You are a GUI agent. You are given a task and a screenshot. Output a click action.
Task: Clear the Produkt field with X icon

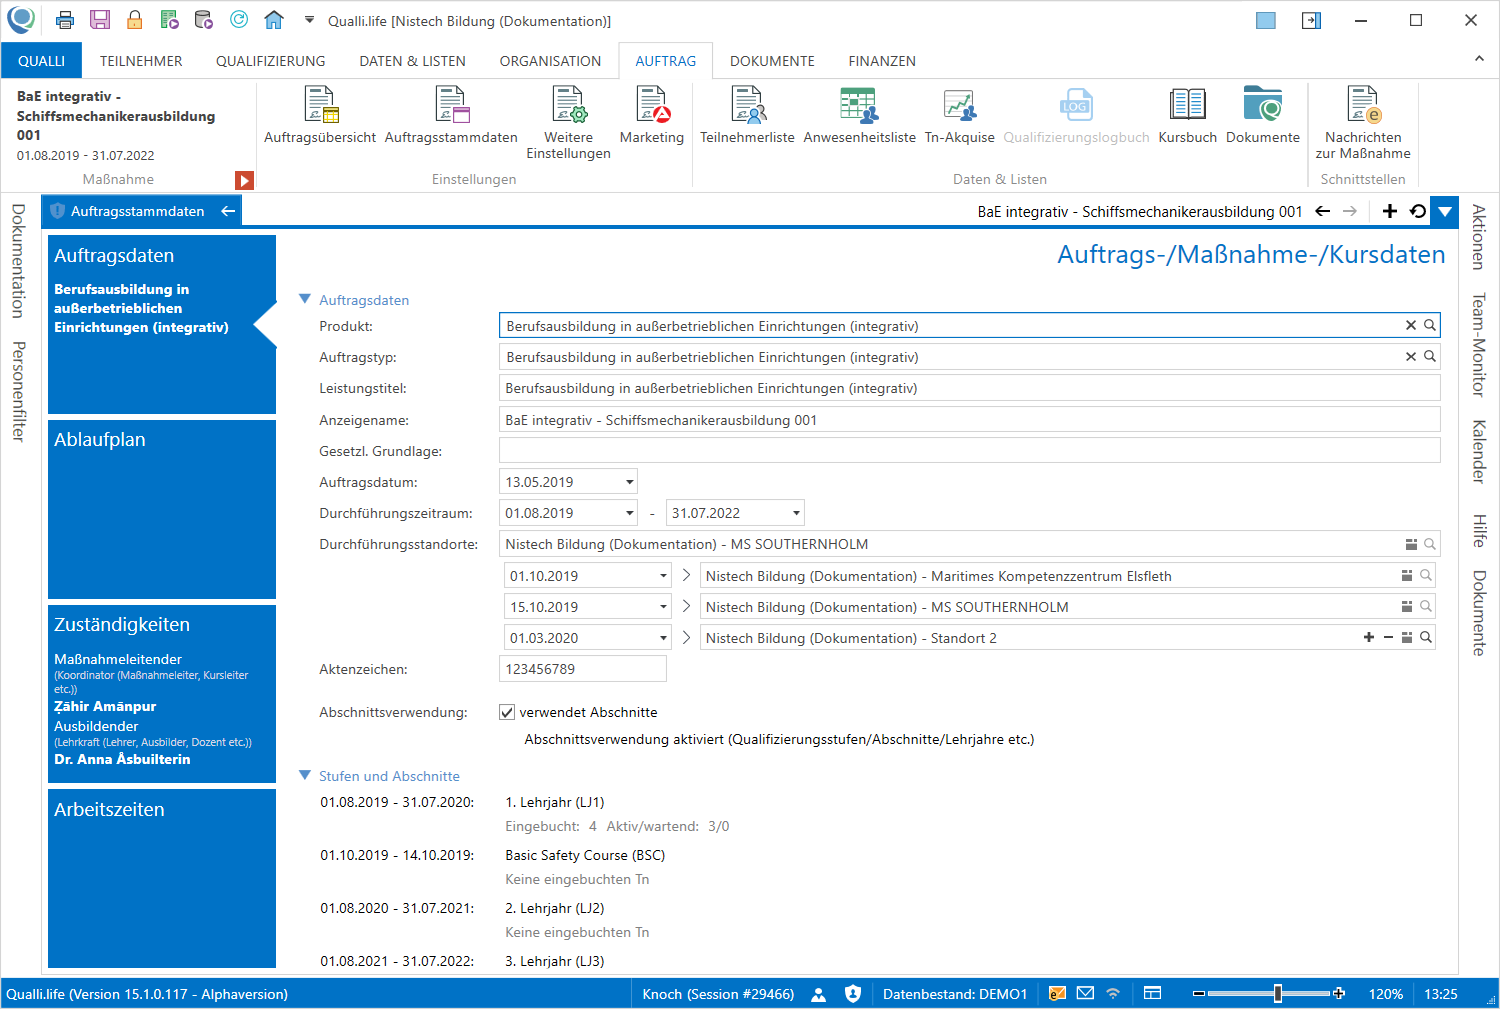click(x=1411, y=325)
